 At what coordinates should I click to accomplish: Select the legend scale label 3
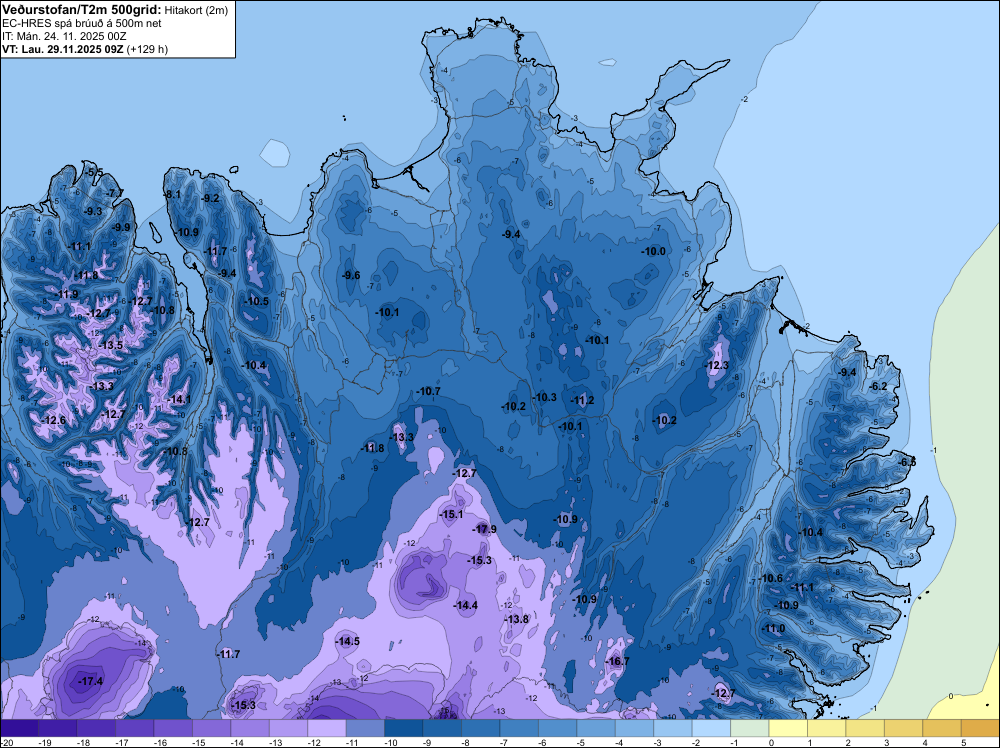click(886, 742)
